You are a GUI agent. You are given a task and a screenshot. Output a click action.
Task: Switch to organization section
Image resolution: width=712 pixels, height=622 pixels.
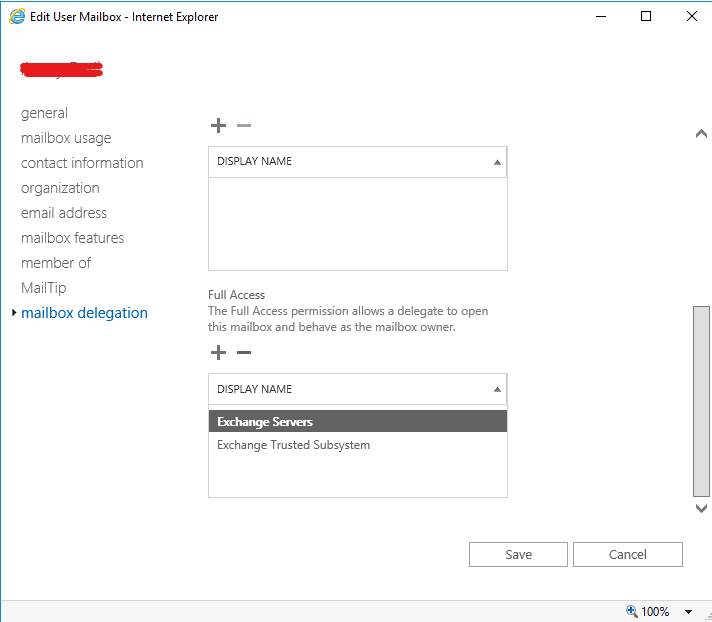(x=60, y=188)
